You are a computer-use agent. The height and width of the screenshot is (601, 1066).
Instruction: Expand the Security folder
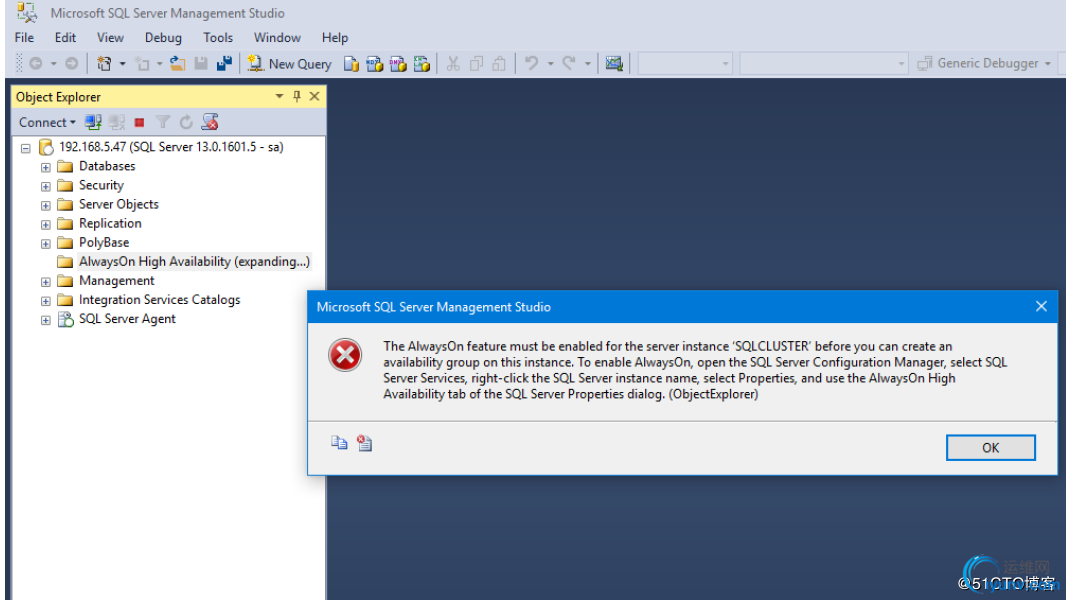click(x=46, y=186)
